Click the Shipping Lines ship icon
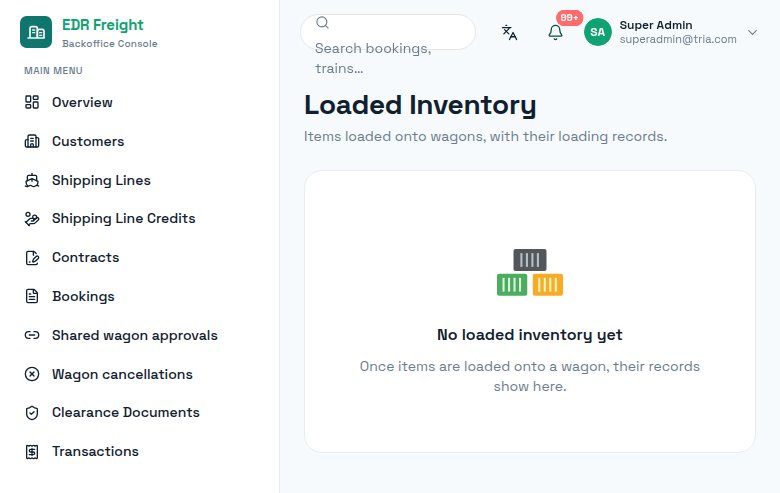 [x=32, y=180]
